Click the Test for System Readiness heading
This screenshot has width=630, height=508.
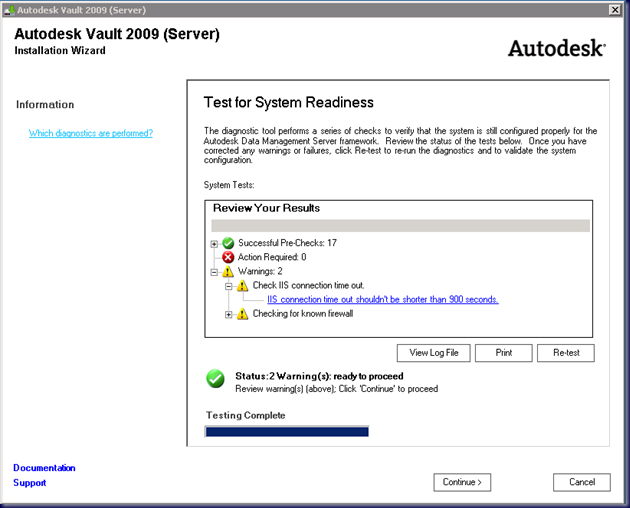click(288, 102)
